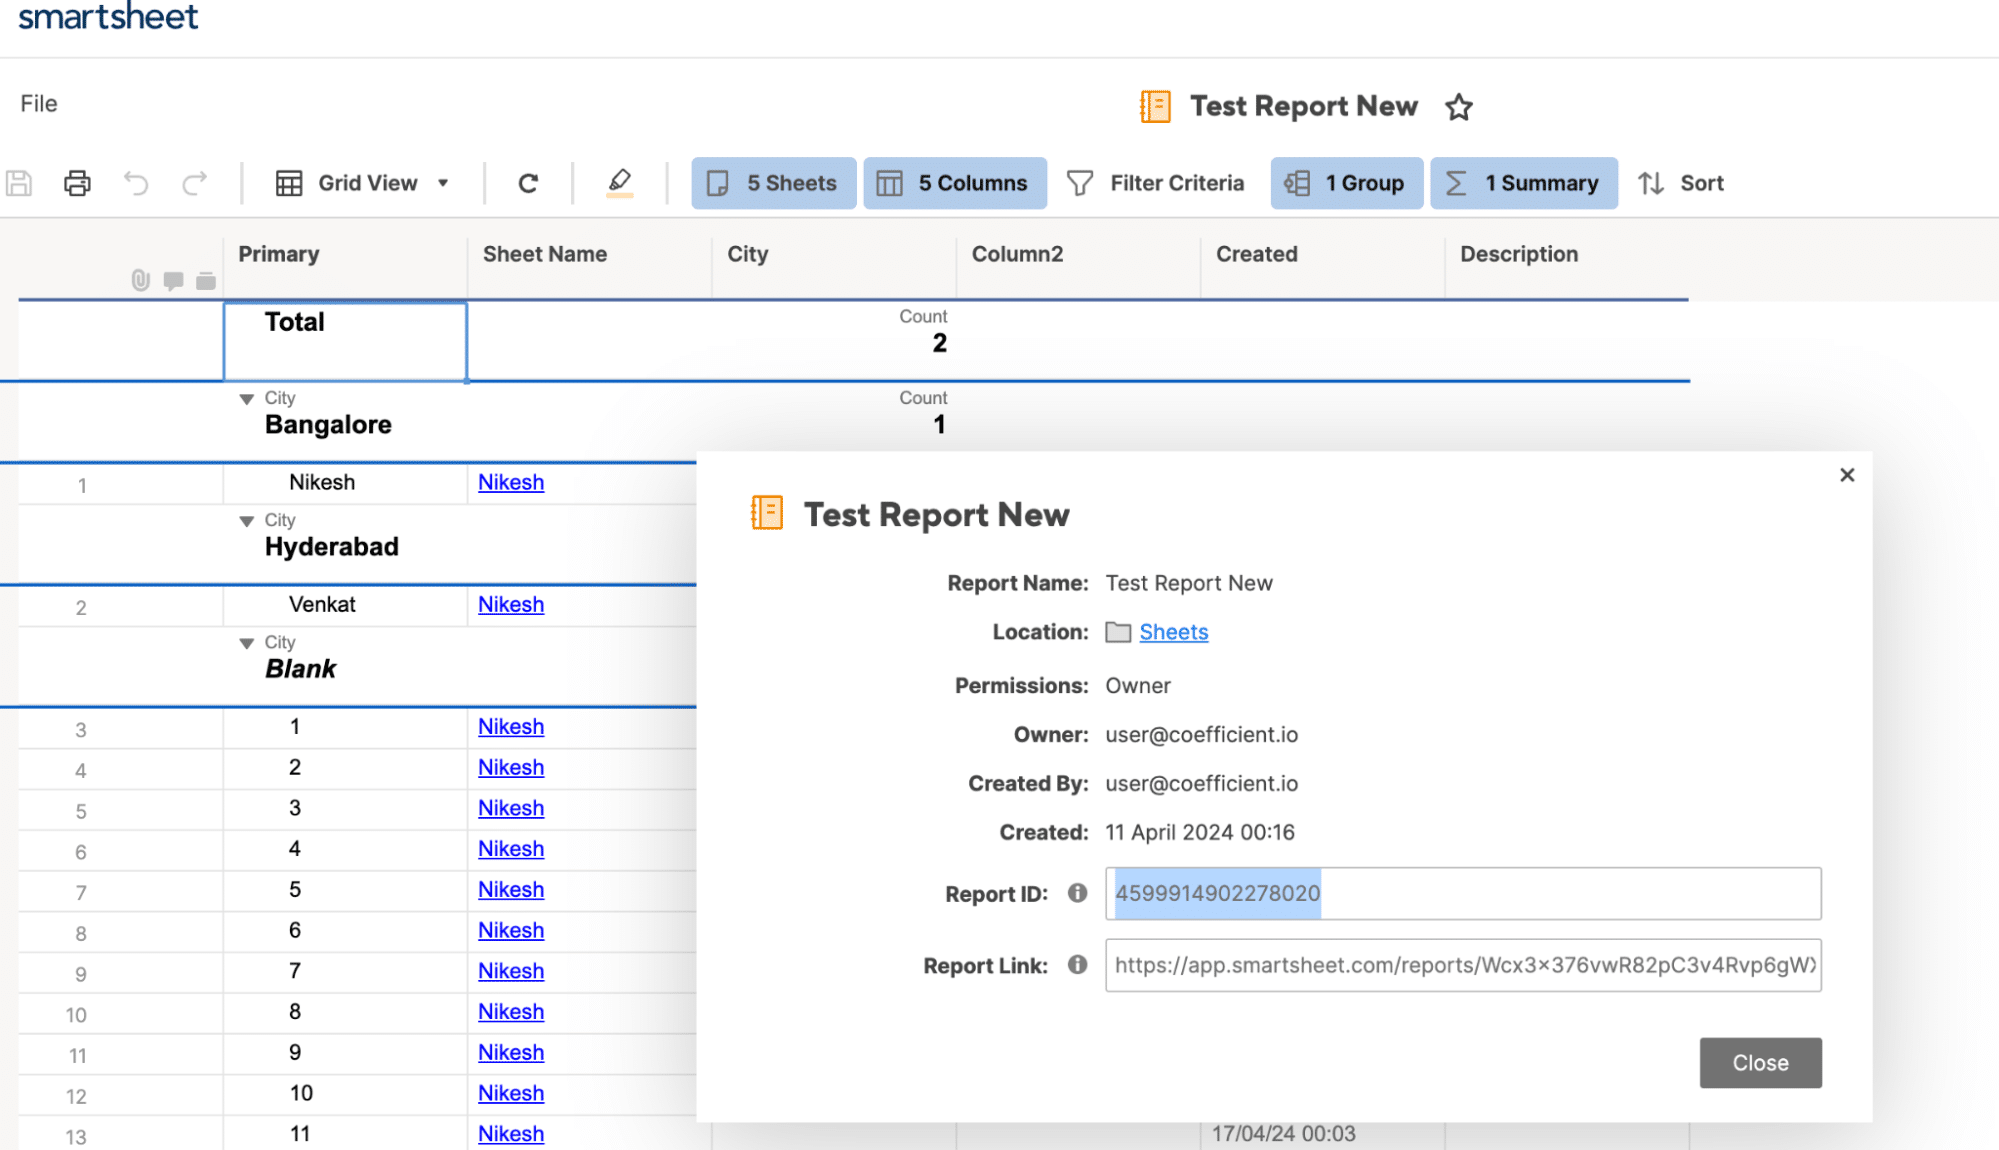1999x1150 pixels.
Task: Dismiss the dialog with the X button
Action: (1847, 475)
